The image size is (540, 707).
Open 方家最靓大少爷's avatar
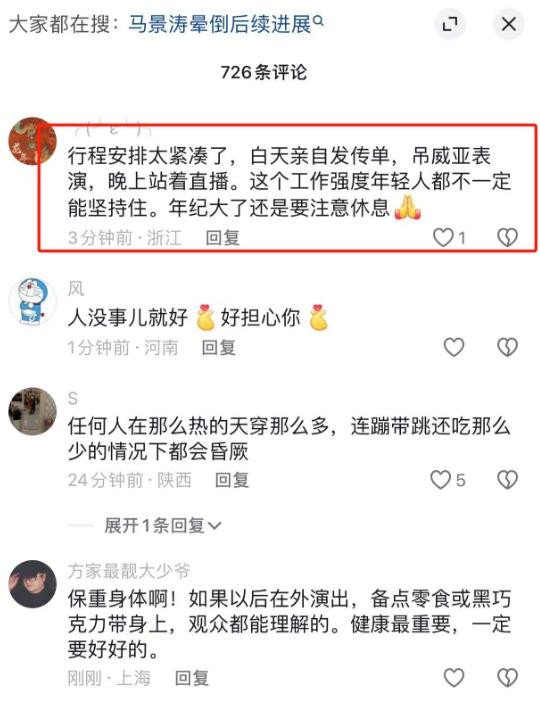[x=32, y=584]
